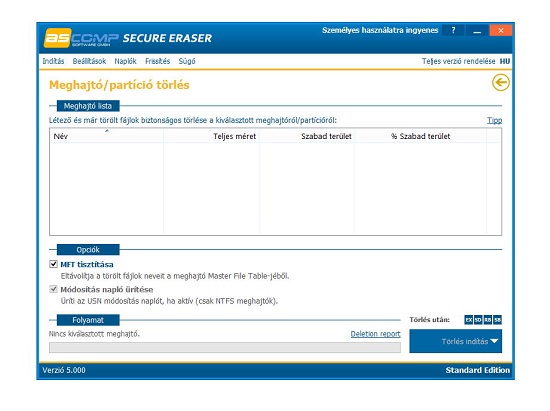
Task: Click 'Nincs kiválasztott meghajtó.' status message
Action: (x=94, y=334)
